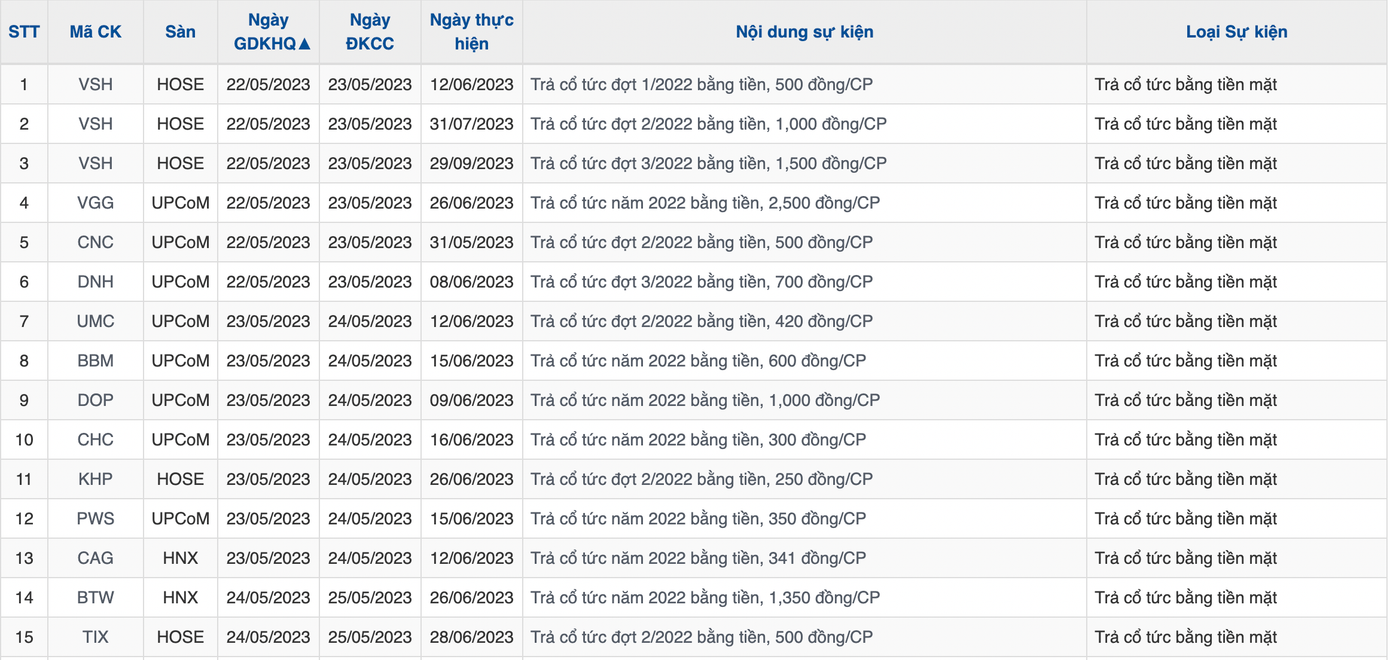Click the 1,350 đồng/CP event description
The width and height of the screenshot is (1390, 660).
705,598
